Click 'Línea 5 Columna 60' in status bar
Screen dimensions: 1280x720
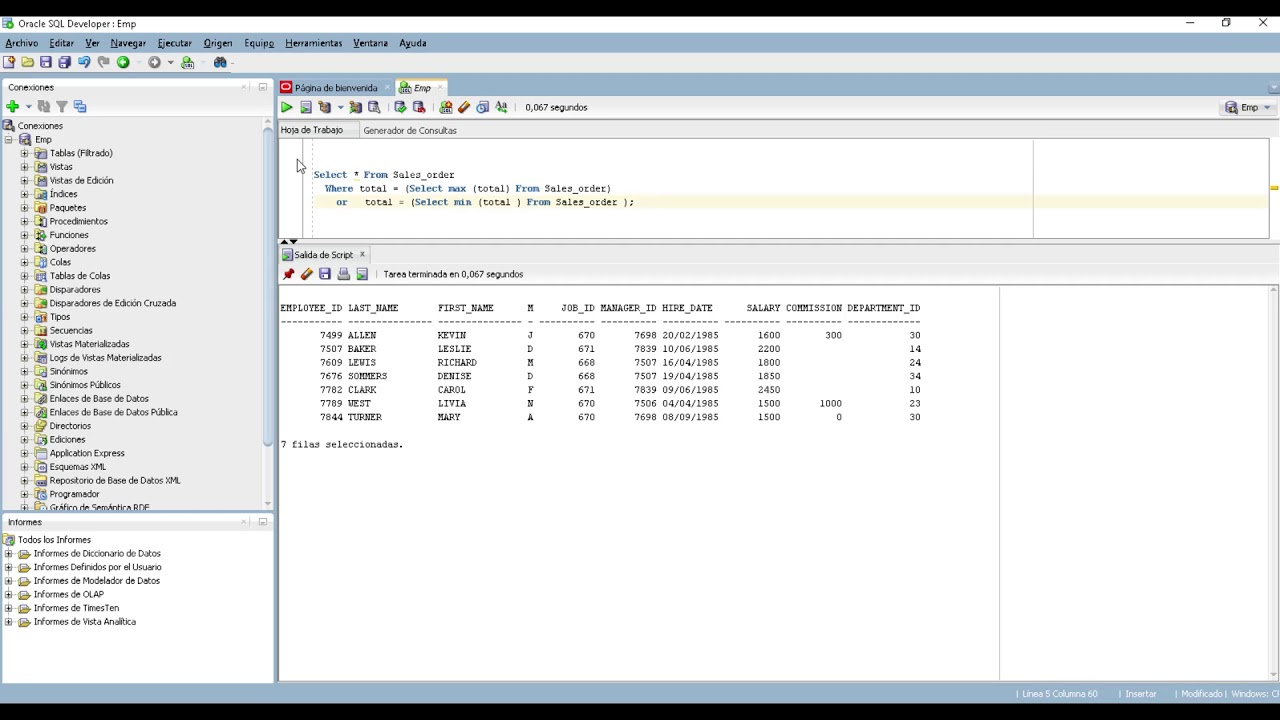(1059, 694)
